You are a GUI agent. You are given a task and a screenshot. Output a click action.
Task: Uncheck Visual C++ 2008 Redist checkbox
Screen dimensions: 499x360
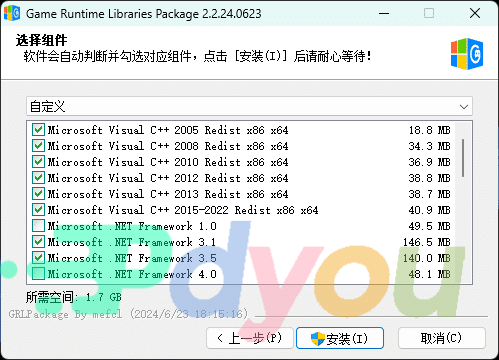38,146
